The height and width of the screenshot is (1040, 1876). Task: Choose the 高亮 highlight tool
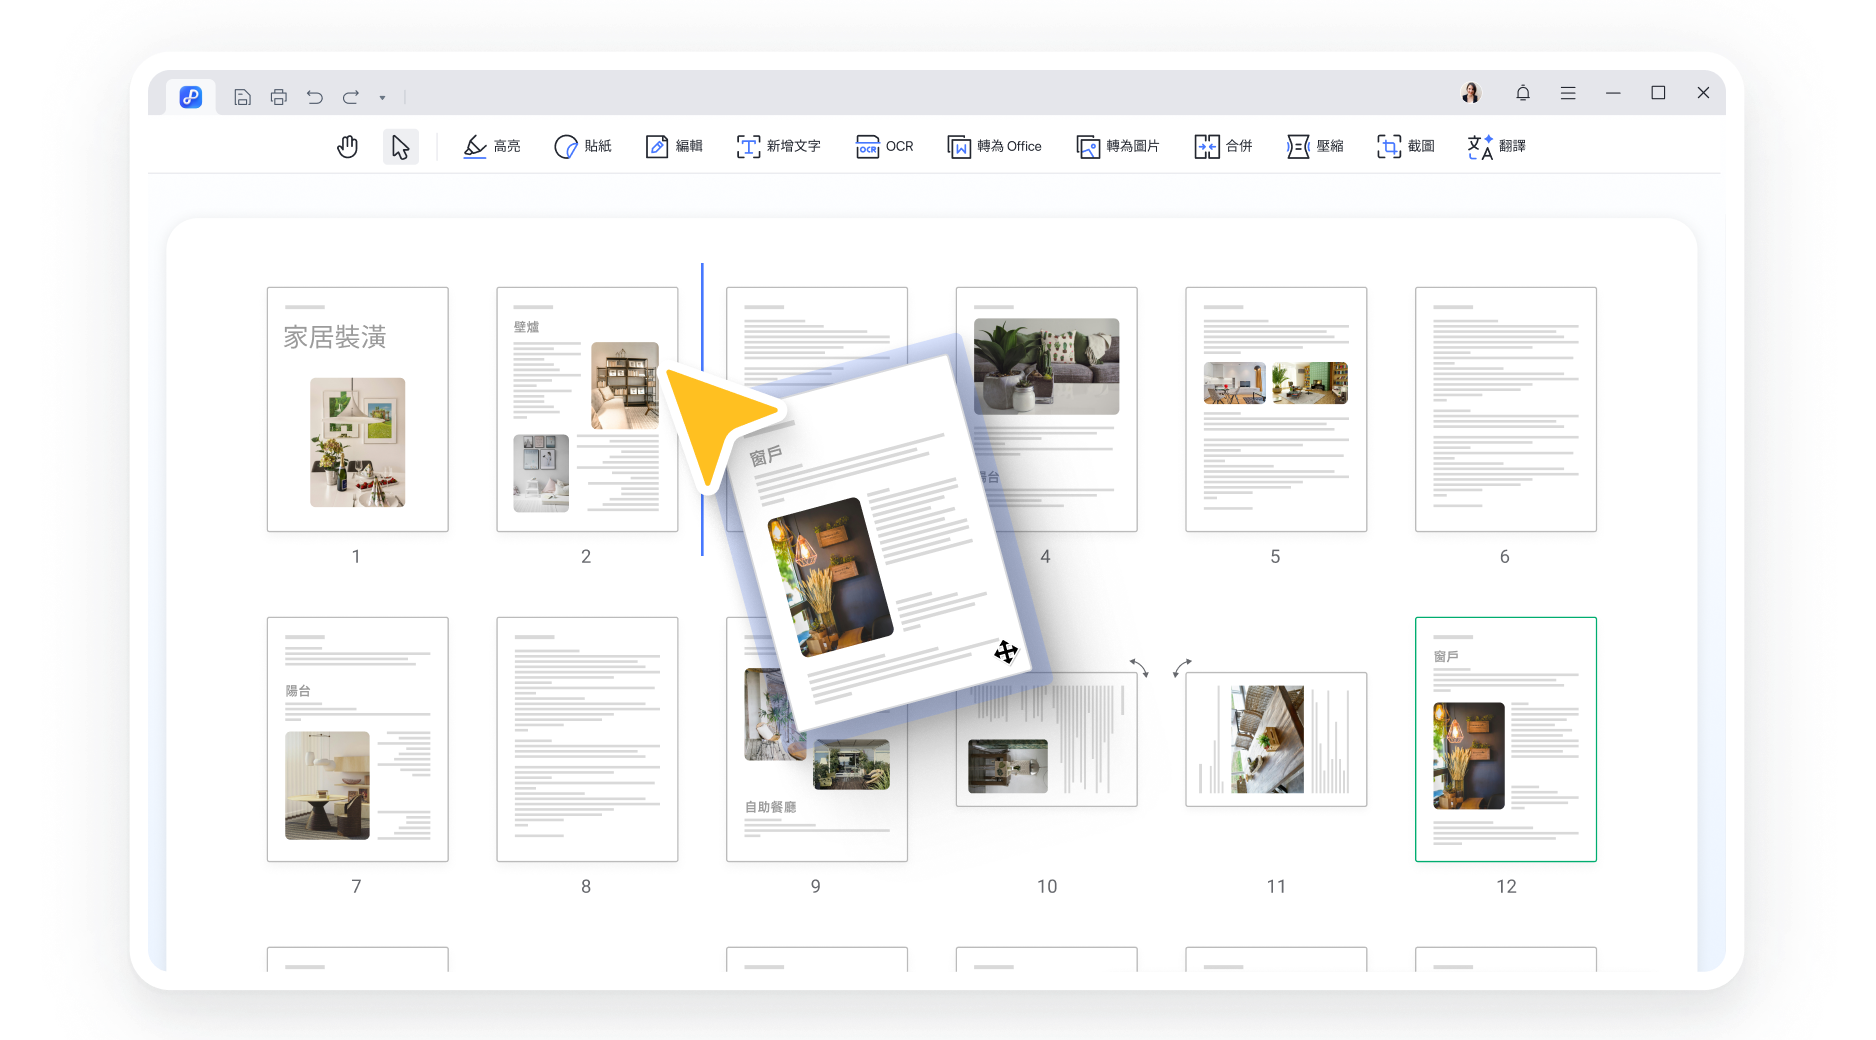point(492,147)
